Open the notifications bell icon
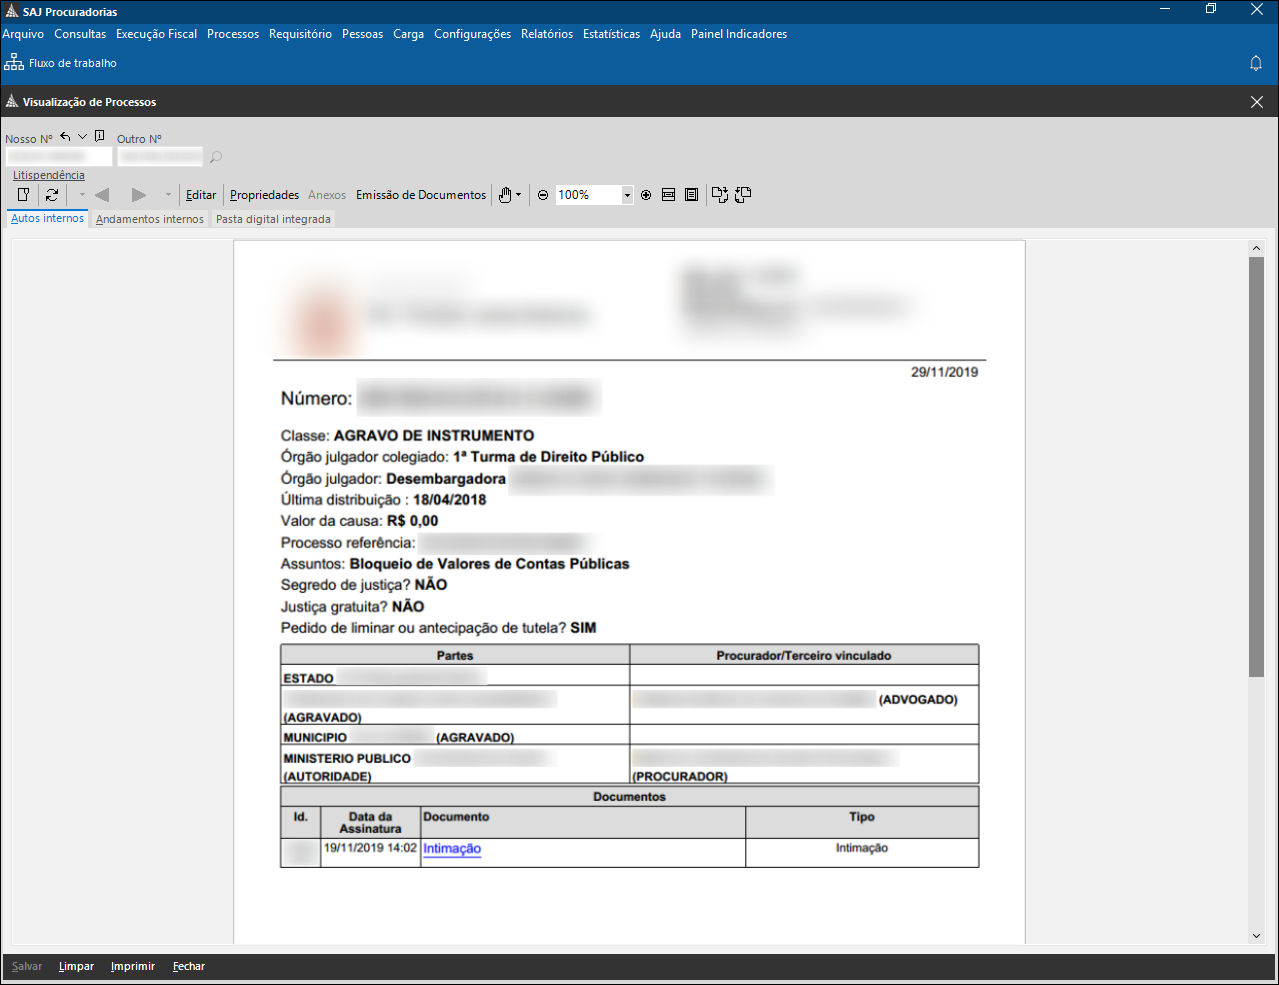This screenshot has height=985, width=1279. click(x=1256, y=63)
